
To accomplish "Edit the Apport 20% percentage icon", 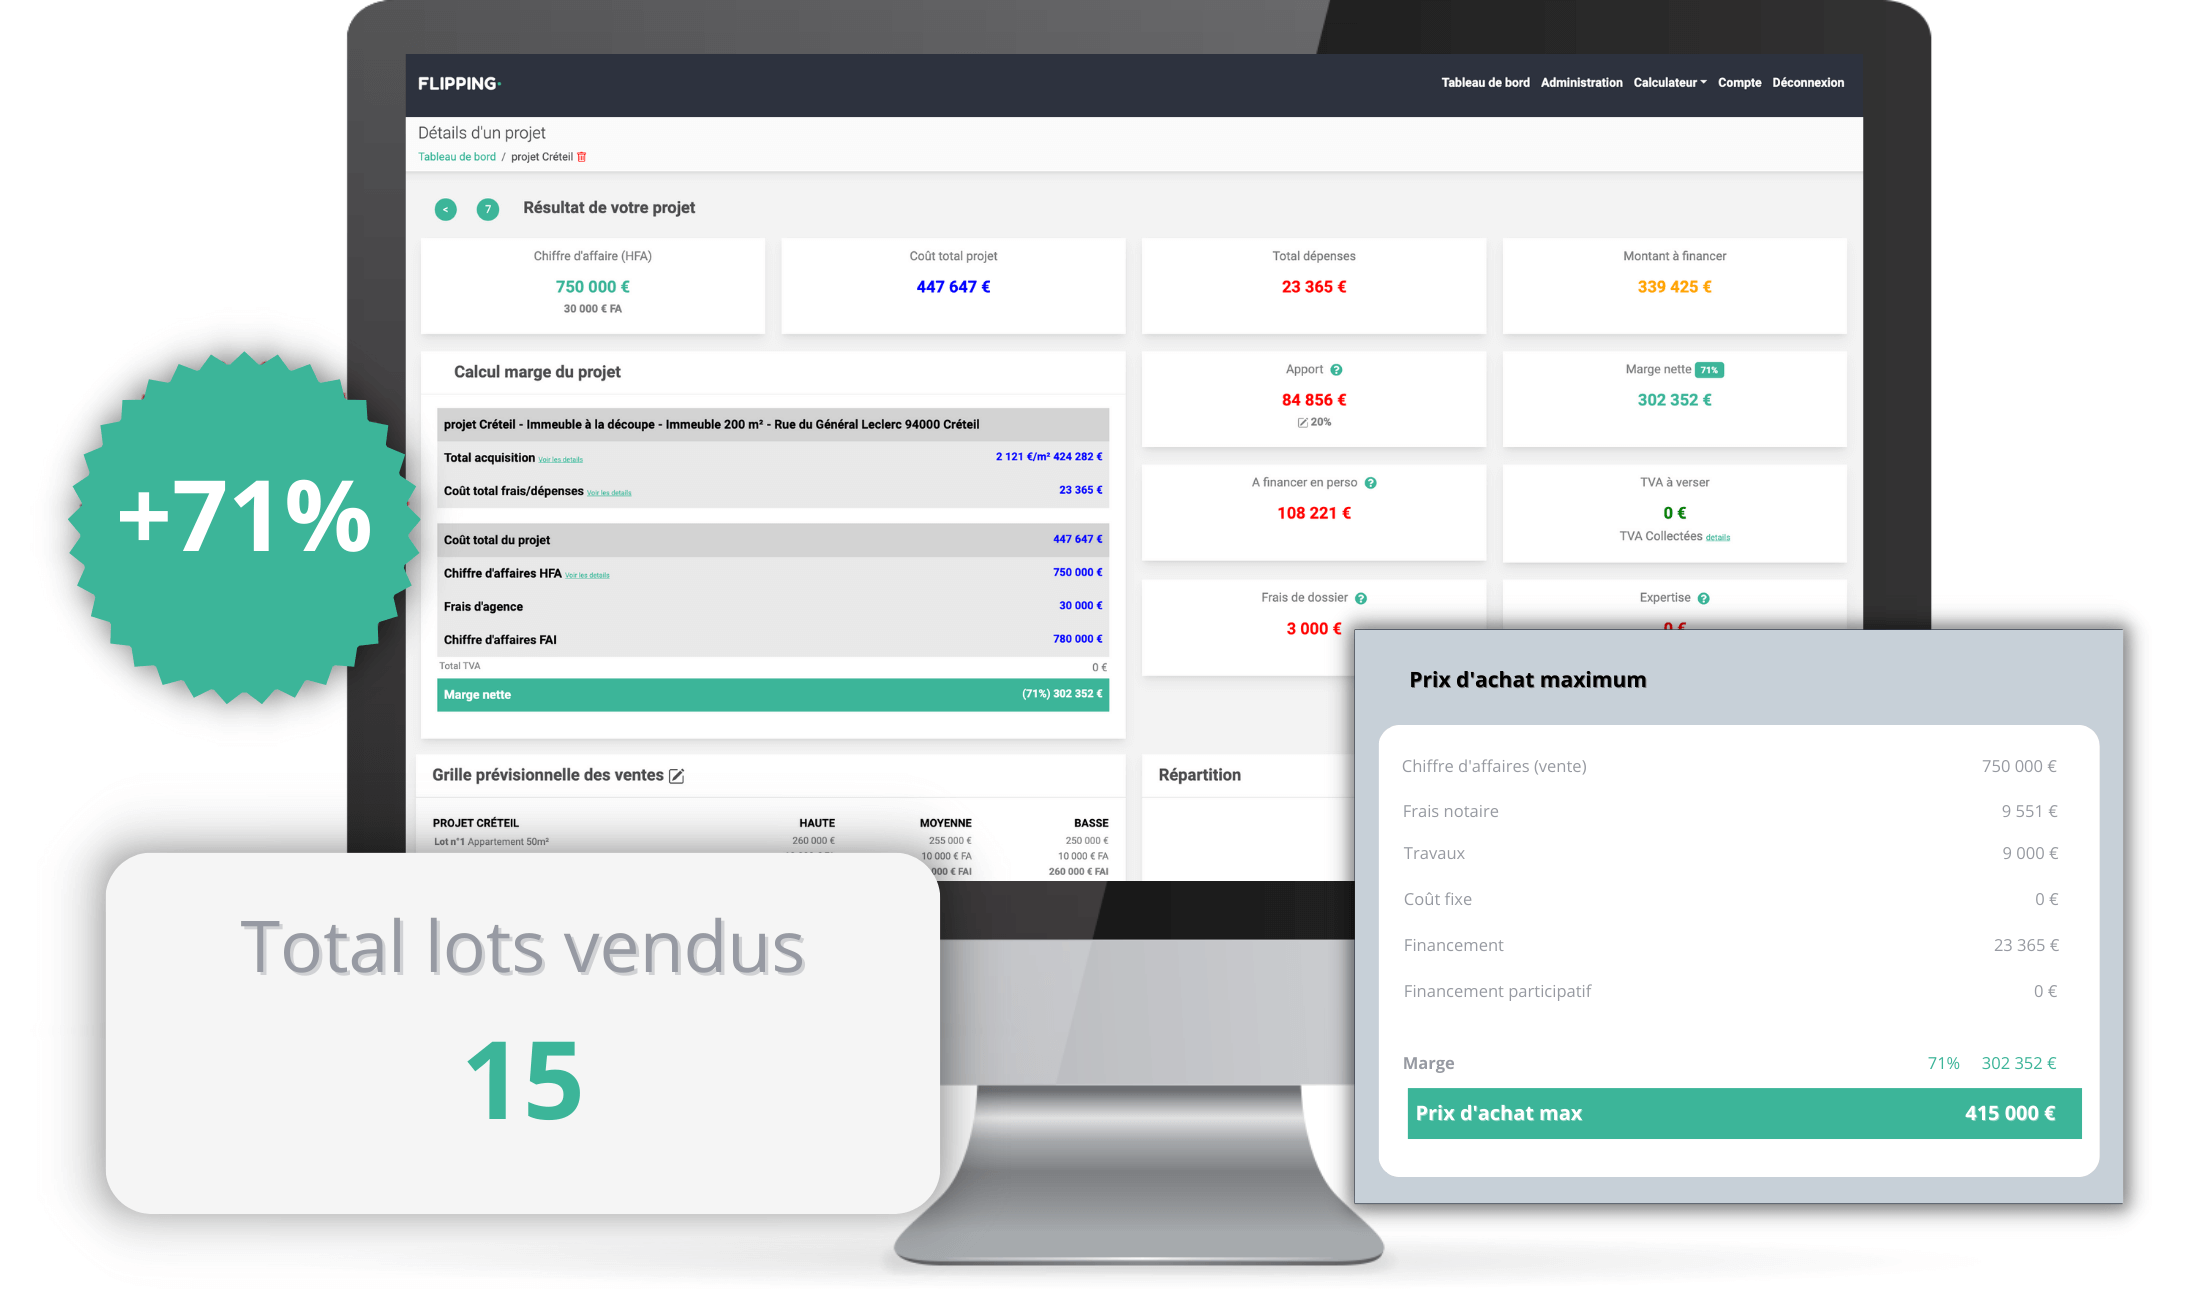I will (x=1303, y=423).
